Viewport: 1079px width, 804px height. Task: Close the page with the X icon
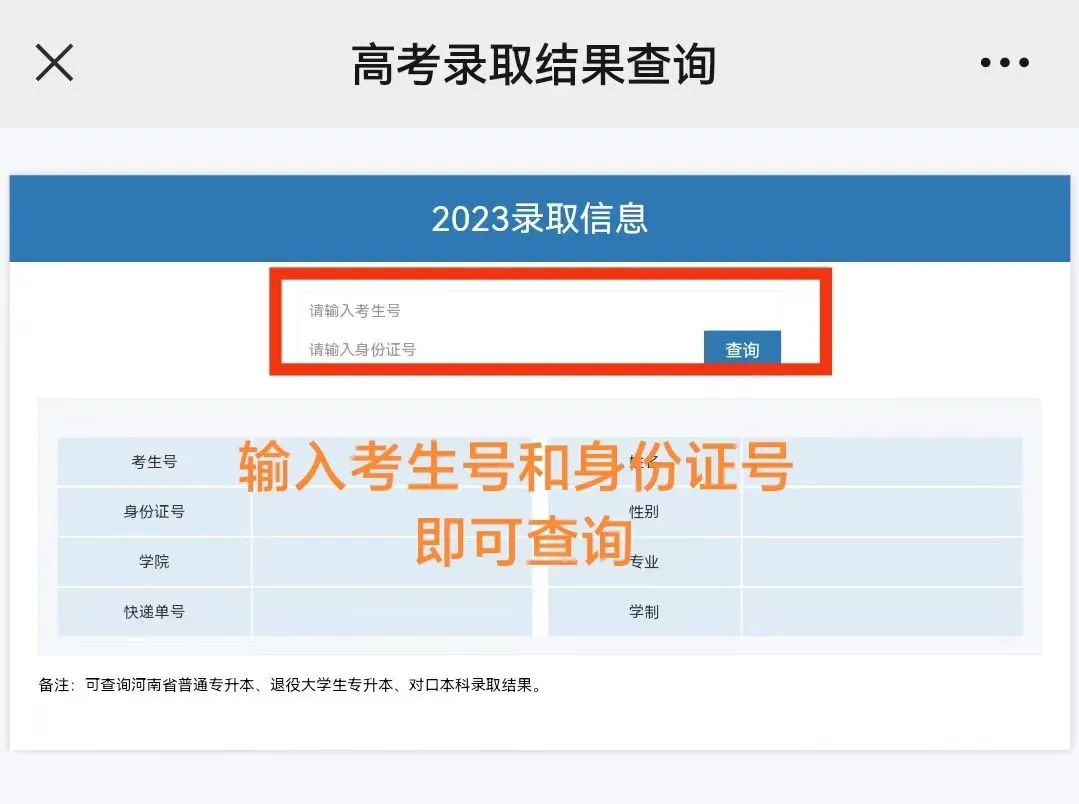click(x=54, y=63)
